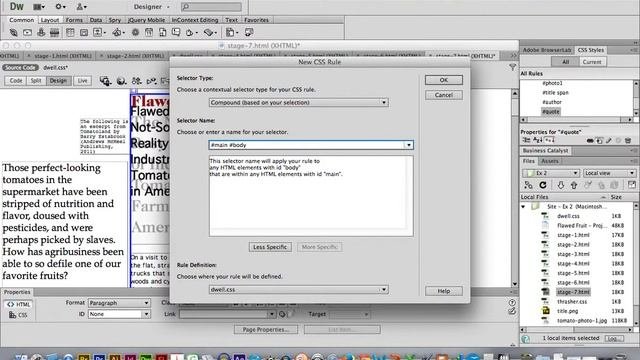Switch to Code view
This screenshot has width=640, height=360.
(16, 81)
